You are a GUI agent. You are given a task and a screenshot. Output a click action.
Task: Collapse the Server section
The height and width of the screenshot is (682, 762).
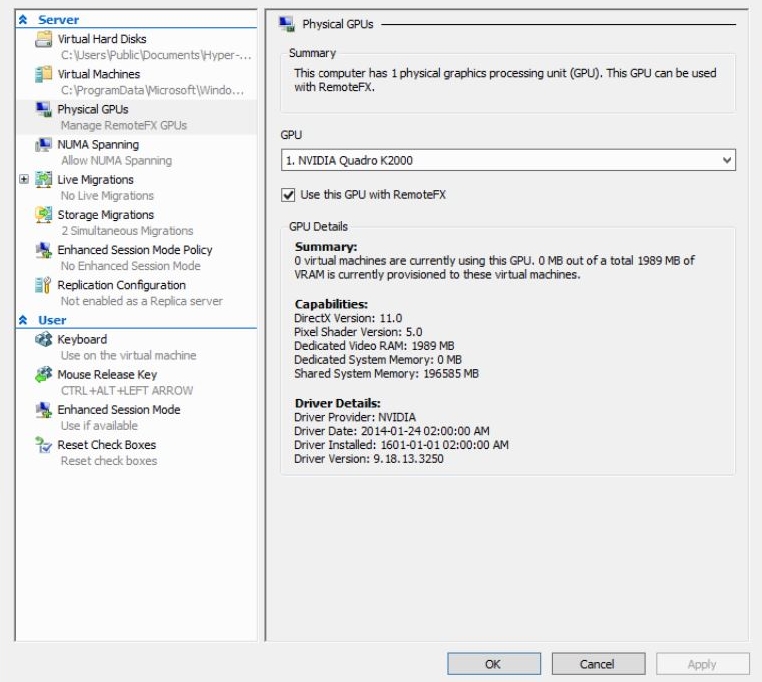point(23,19)
